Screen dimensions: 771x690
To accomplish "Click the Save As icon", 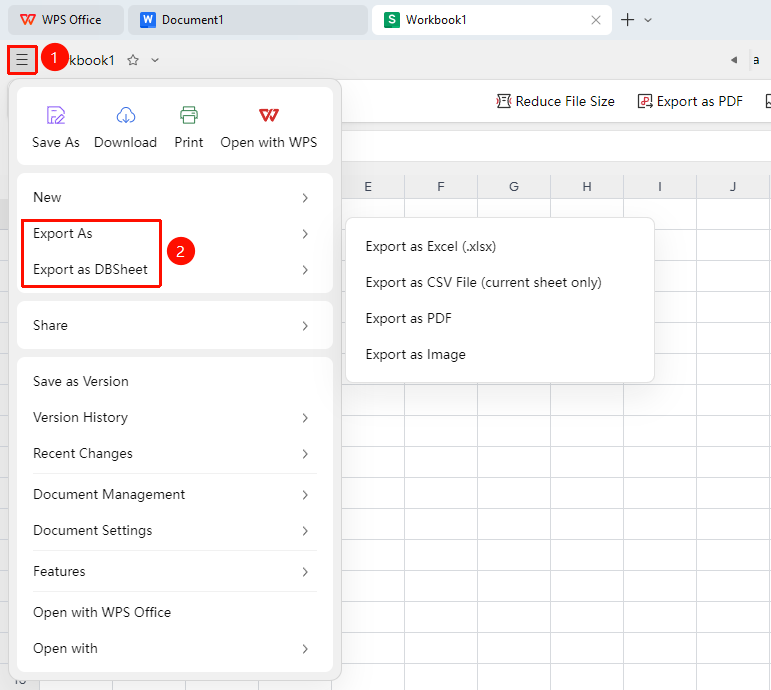I will coord(56,115).
